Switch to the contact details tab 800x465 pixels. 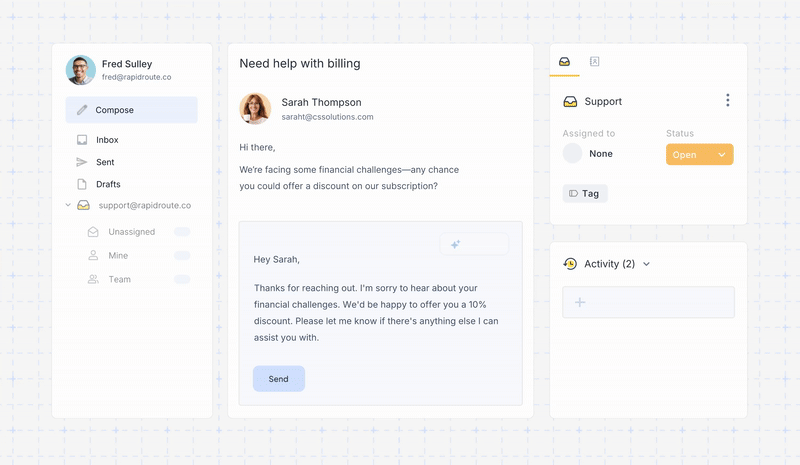click(x=594, y=62)
